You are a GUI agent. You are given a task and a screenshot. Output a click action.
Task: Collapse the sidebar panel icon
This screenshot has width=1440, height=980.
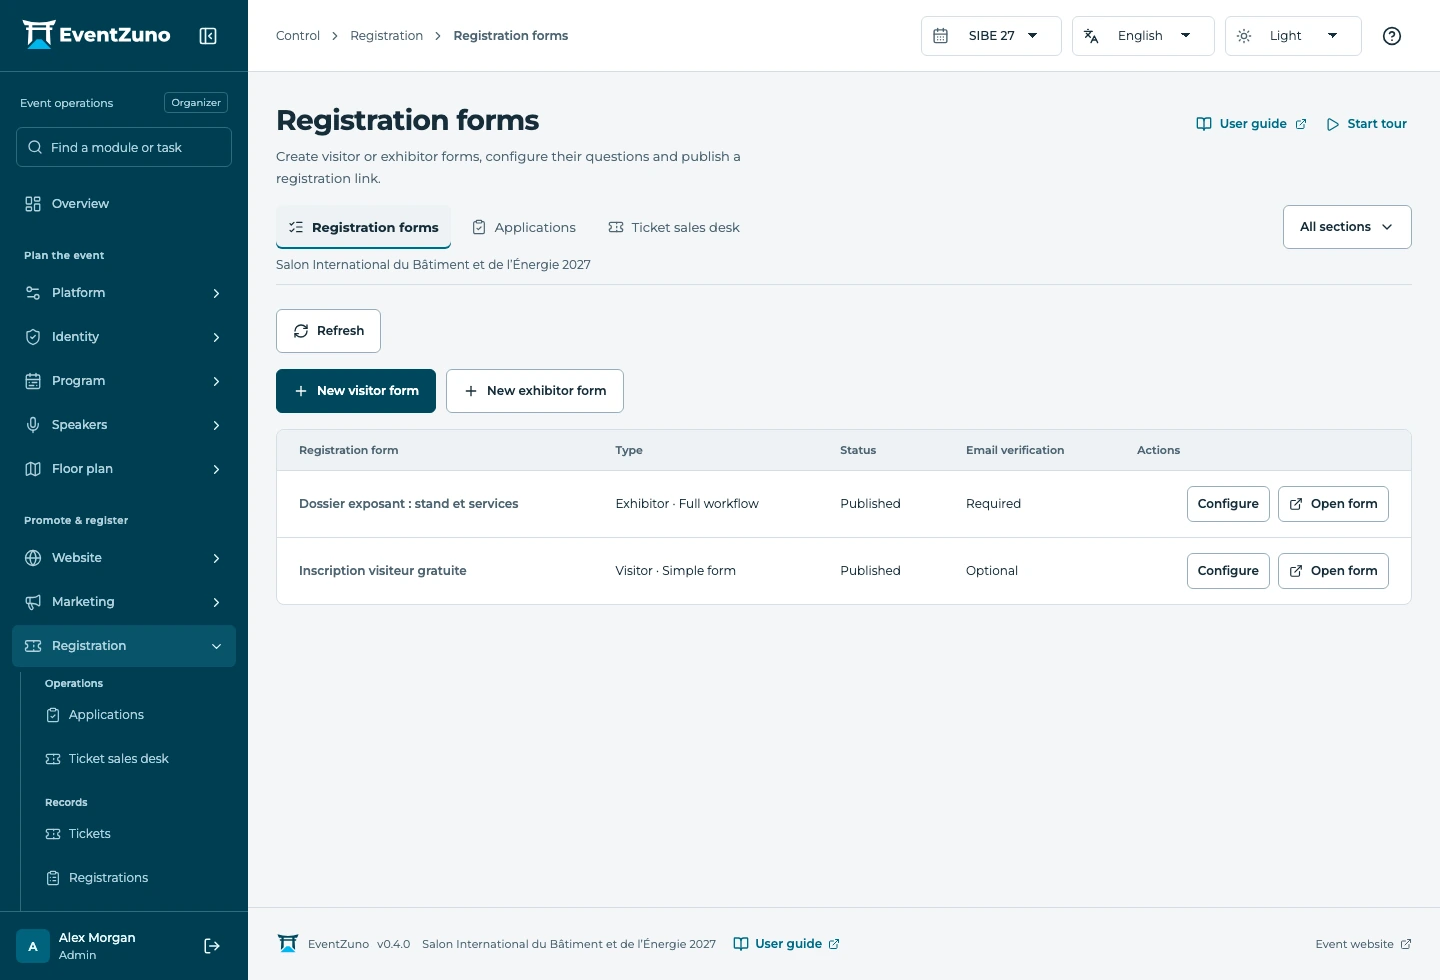pyautogui.click(x=208, y=36)
